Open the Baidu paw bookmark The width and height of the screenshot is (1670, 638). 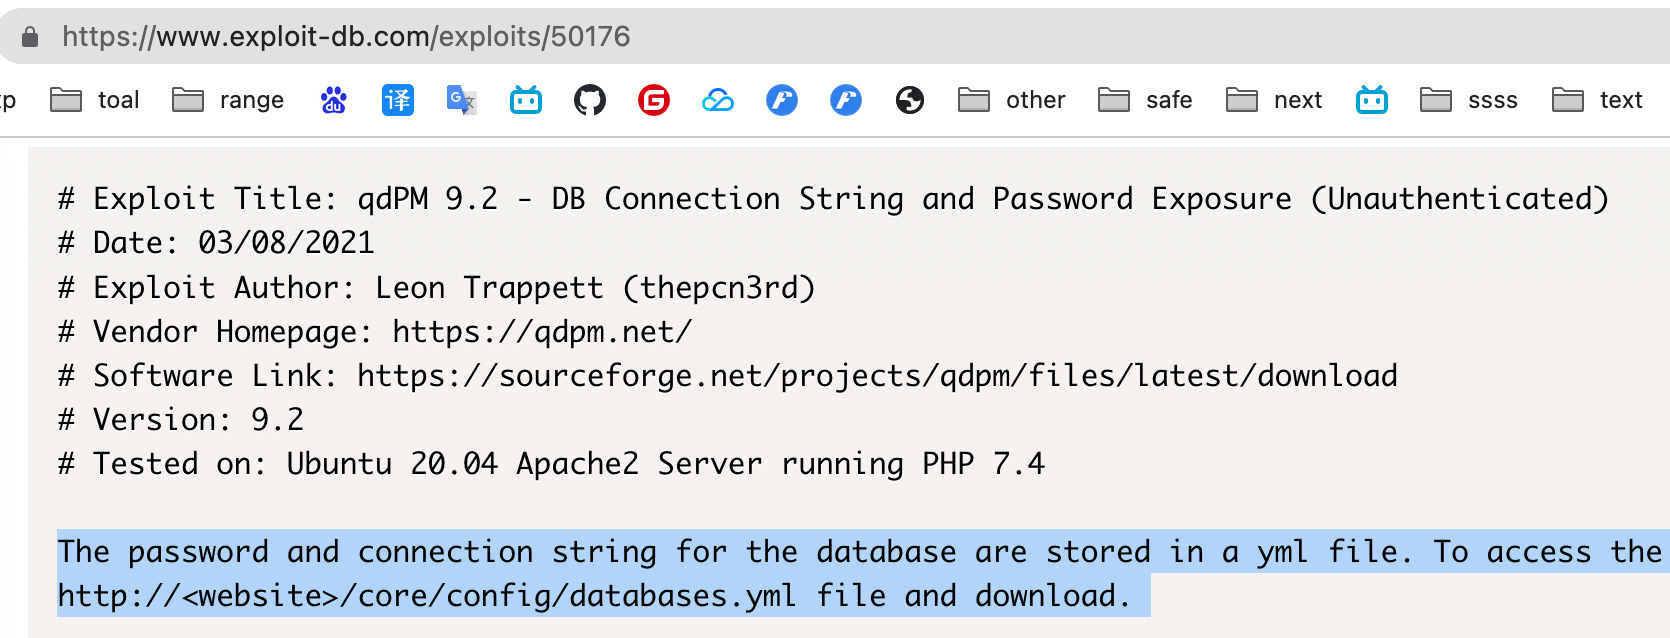tap(333, 100)
